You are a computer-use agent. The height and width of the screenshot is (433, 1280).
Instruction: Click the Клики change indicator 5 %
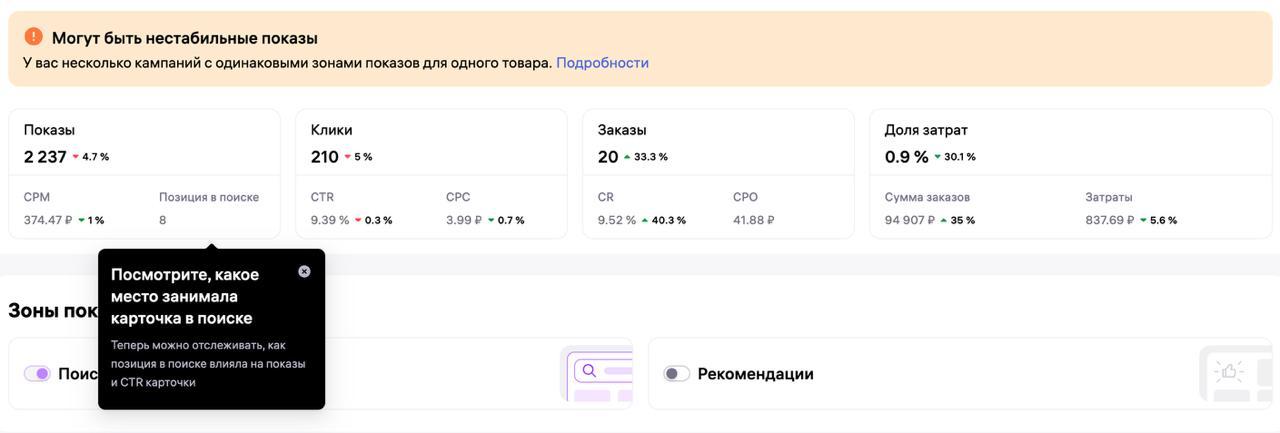pyautogui.click(x=358, y=157)
